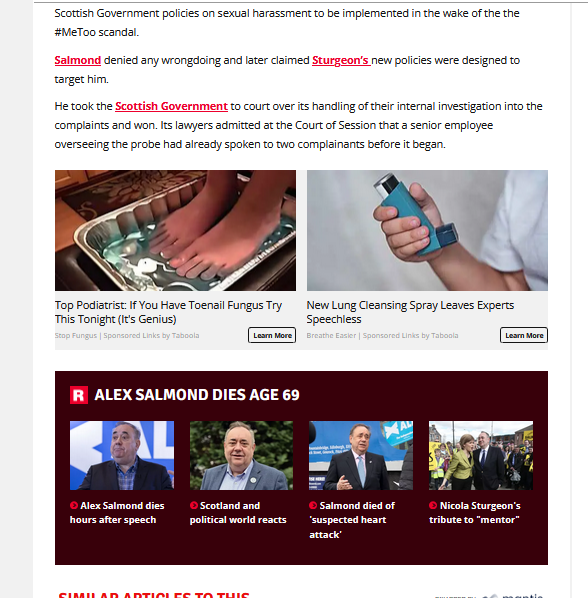
Task: Open 'Salmond died of suspected heart attack' story
Action: 352,520
